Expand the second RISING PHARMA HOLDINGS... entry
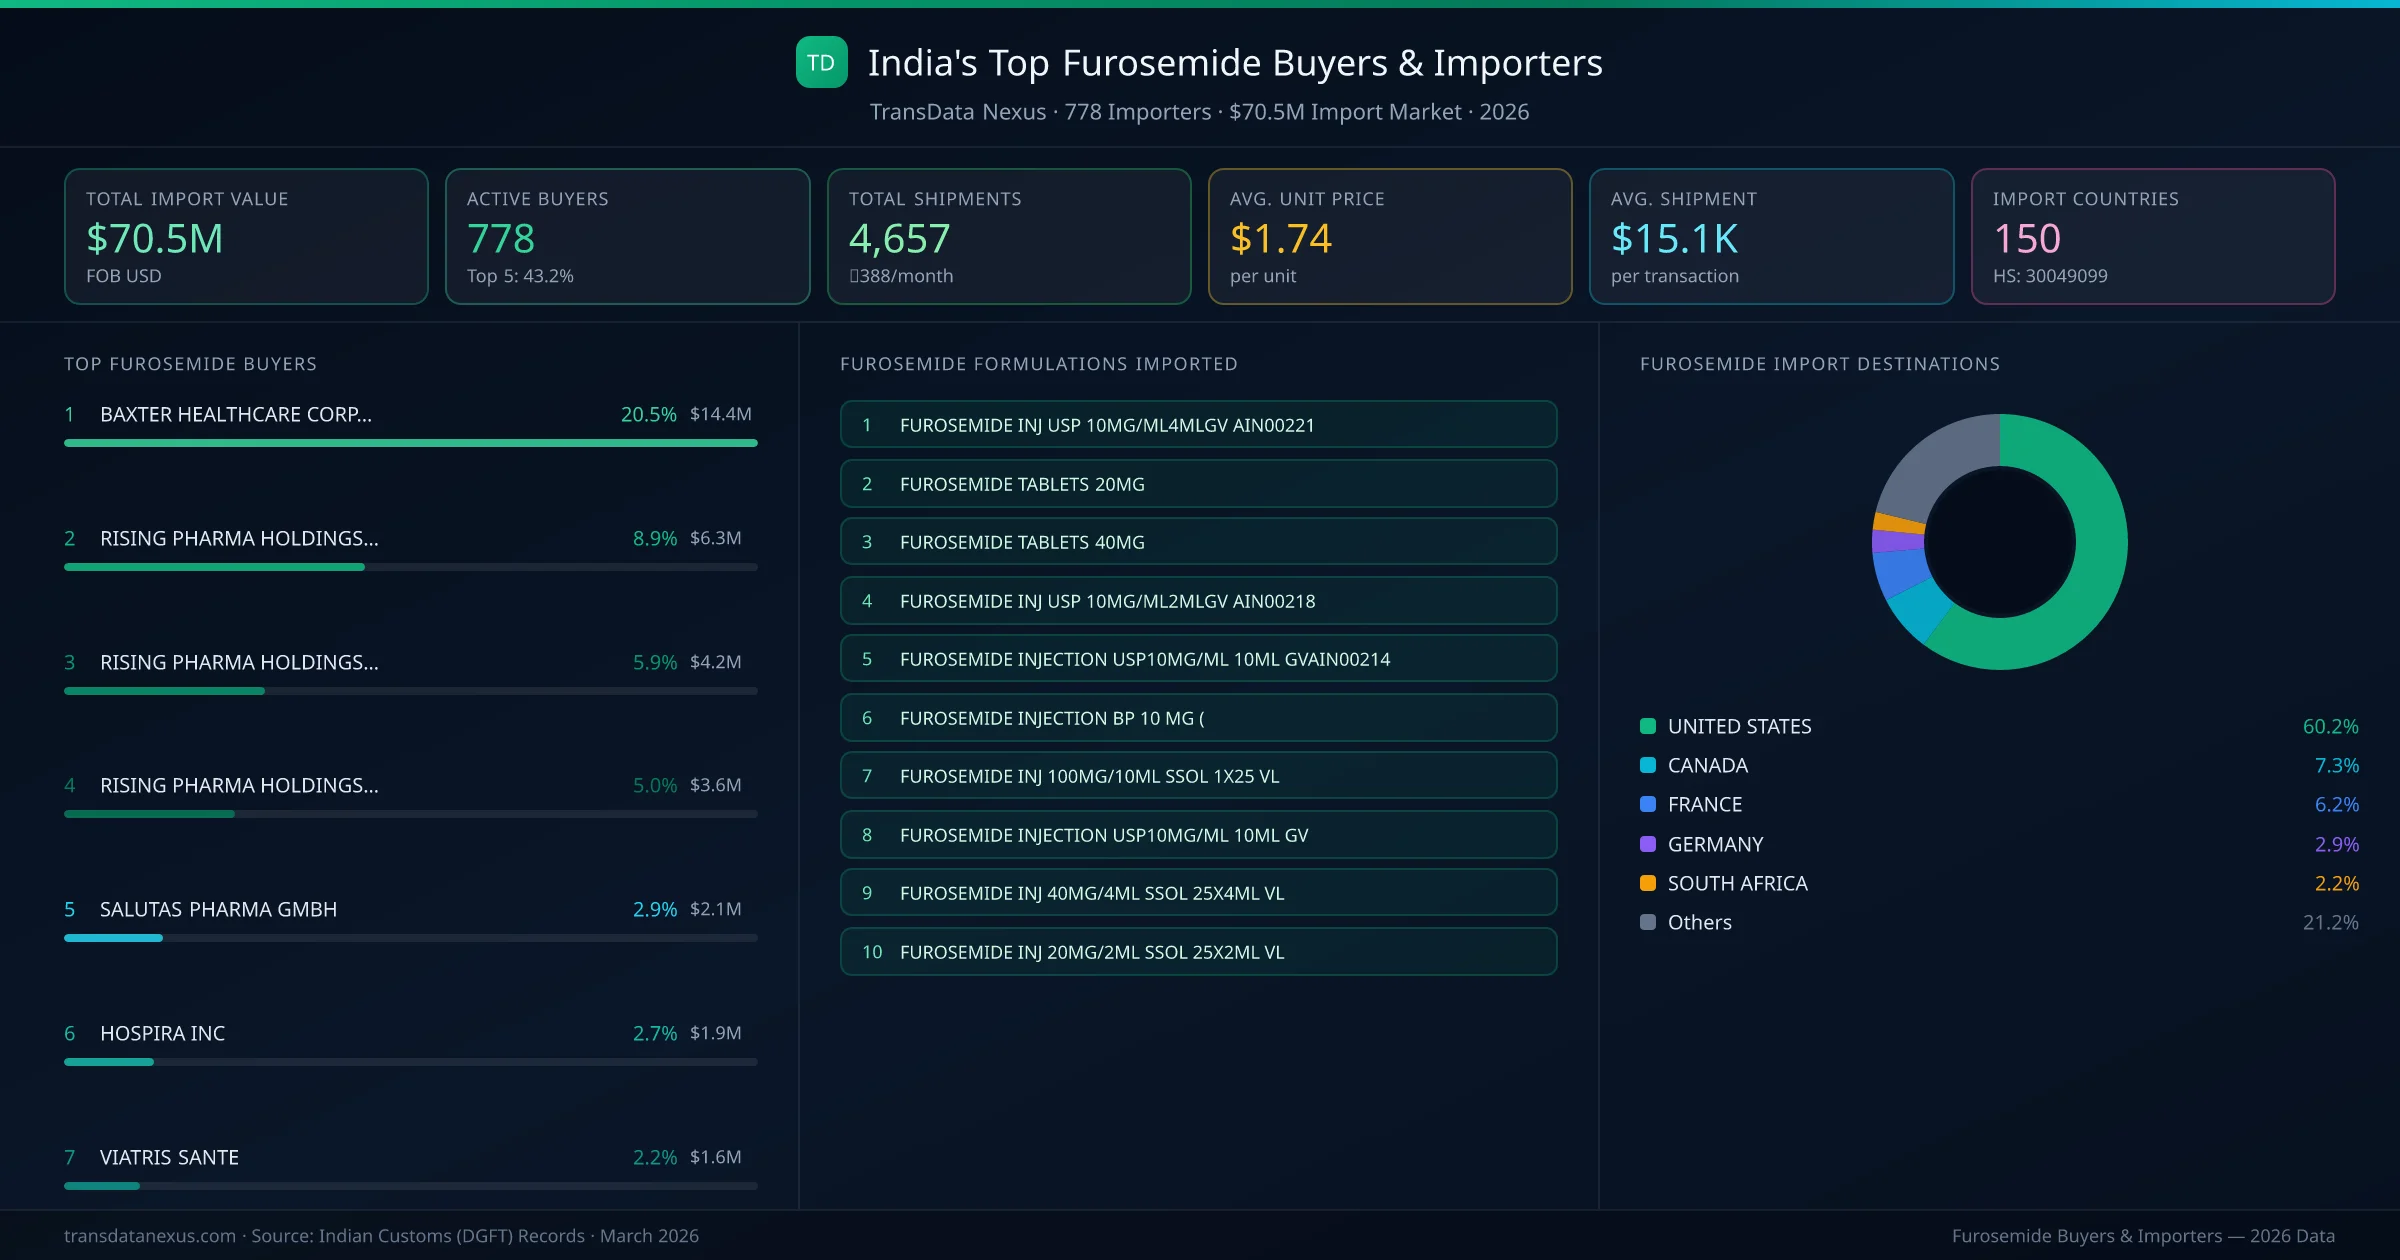Screen dimensions: 2400x1260 (238, 662)
